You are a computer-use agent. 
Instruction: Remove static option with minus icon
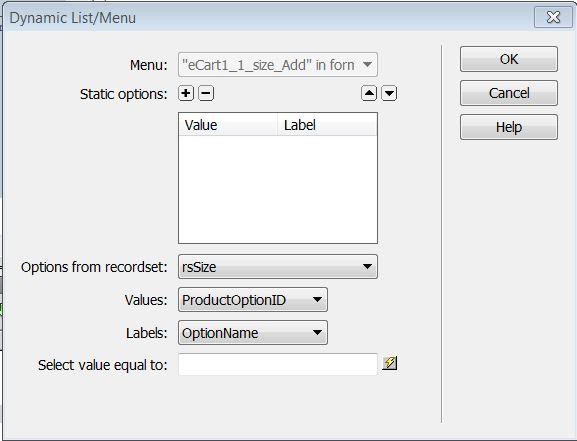[x=206, y=93]
